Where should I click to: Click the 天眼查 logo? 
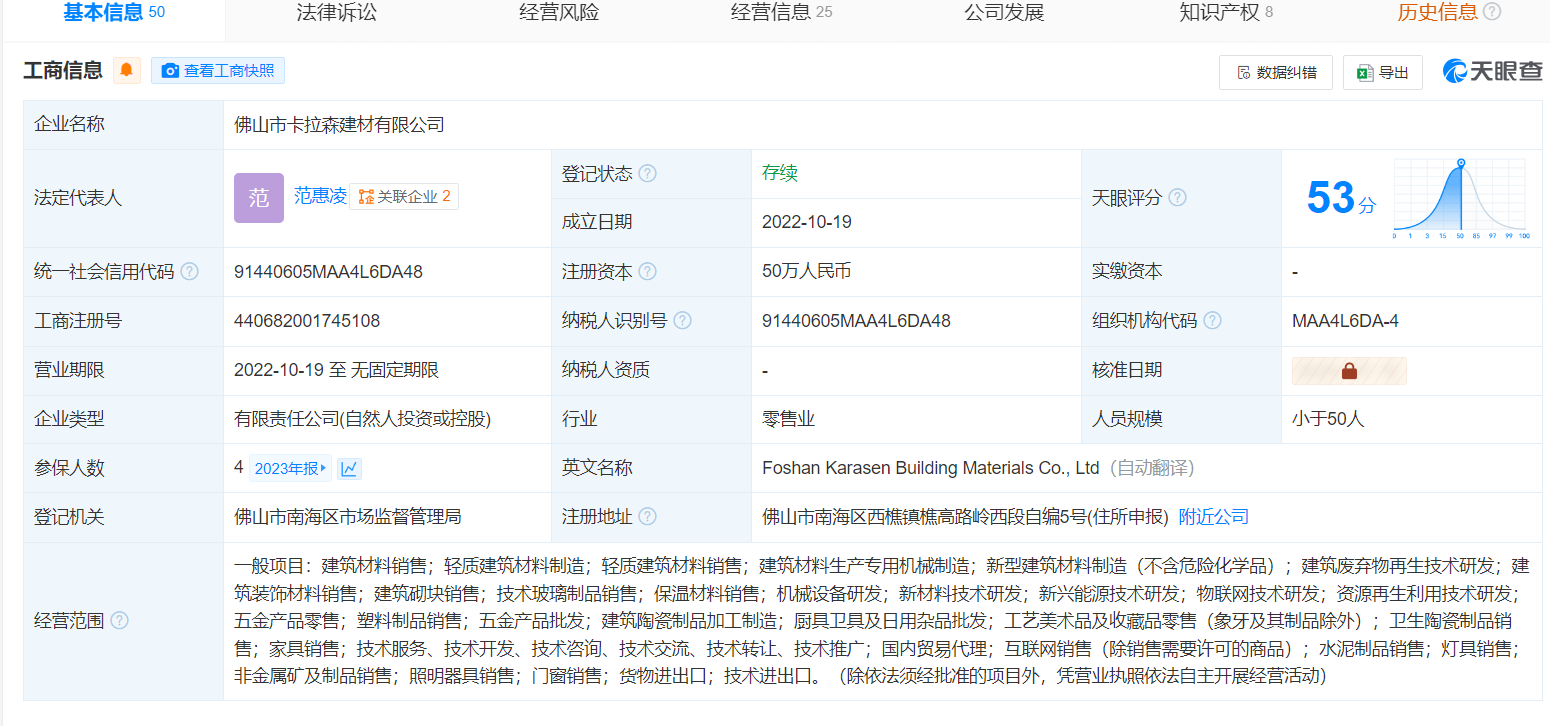click(x=1492, y=71)
